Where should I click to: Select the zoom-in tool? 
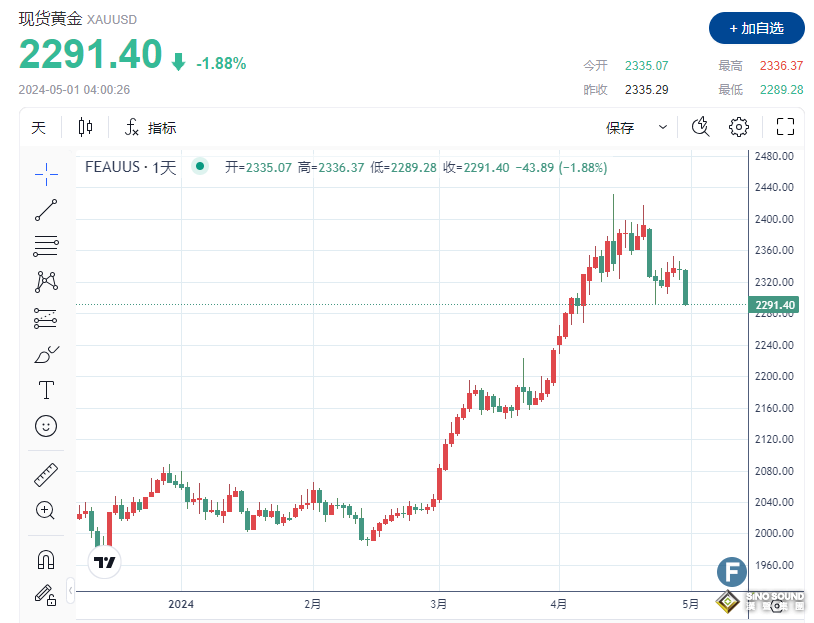[46, 510]
